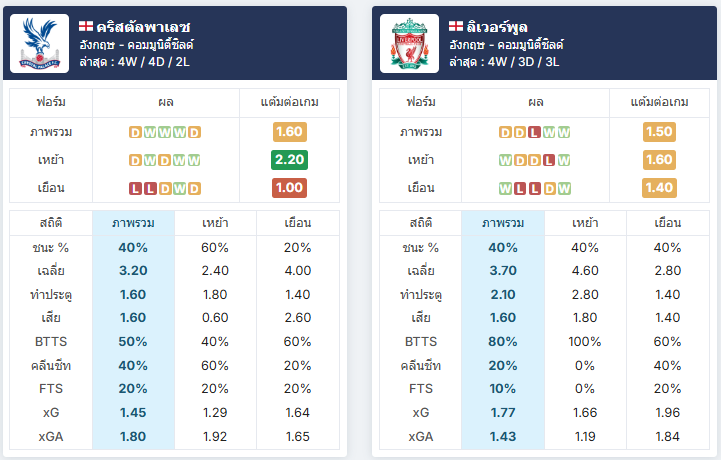721x460 pixels.
Task: Select the เยือน stats tab for Liverpool
Action: pyautogui.click(x=668, y=223)
